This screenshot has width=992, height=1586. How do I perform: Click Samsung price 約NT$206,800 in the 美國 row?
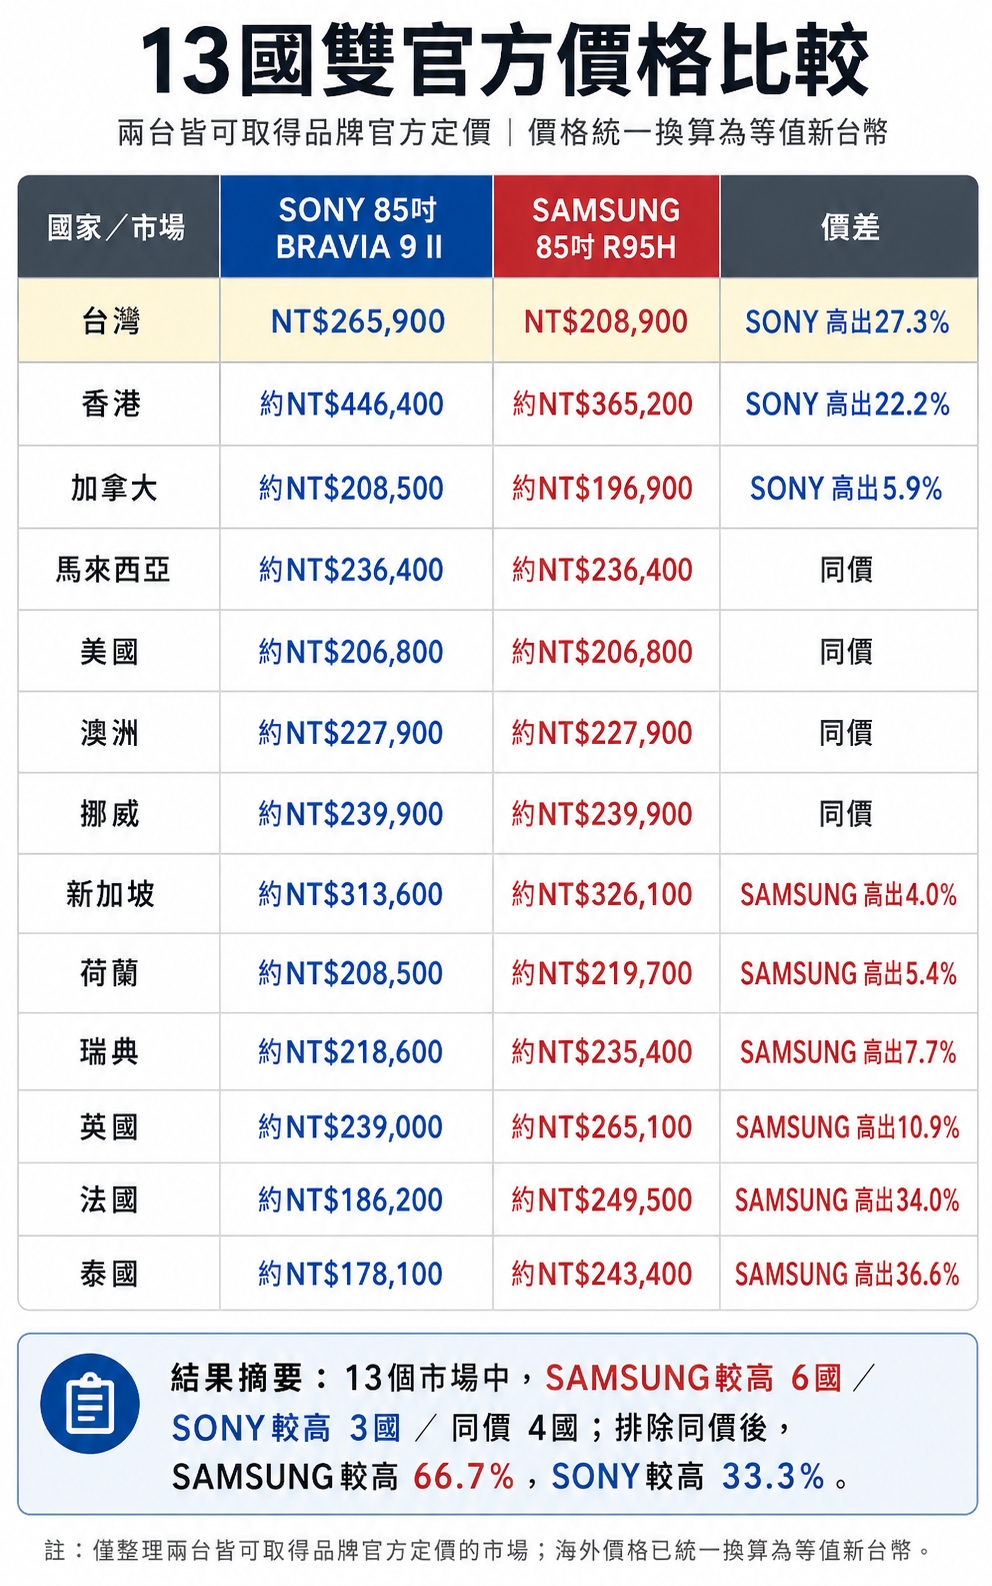coord(603,652)
